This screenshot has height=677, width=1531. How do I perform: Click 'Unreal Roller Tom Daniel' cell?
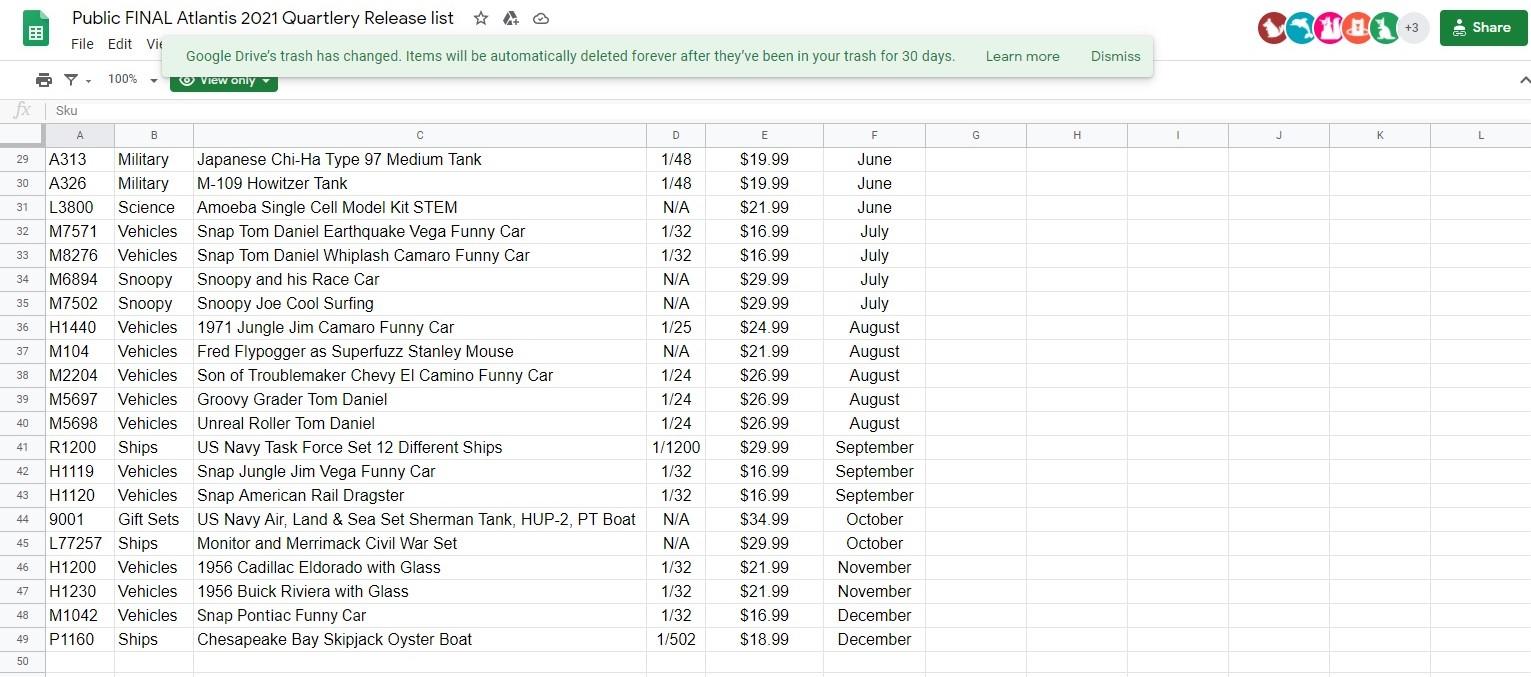[x=420, y=424]
